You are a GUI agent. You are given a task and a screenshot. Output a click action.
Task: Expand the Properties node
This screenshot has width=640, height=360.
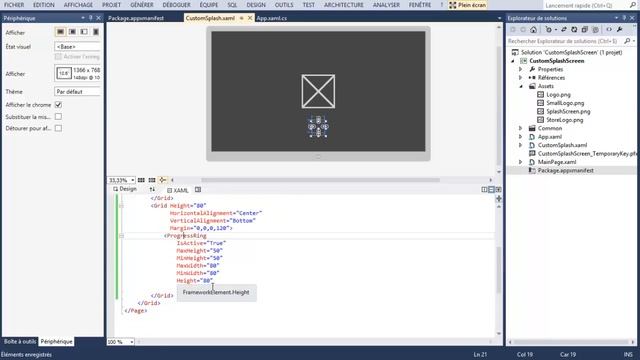(x=520, y=69)
